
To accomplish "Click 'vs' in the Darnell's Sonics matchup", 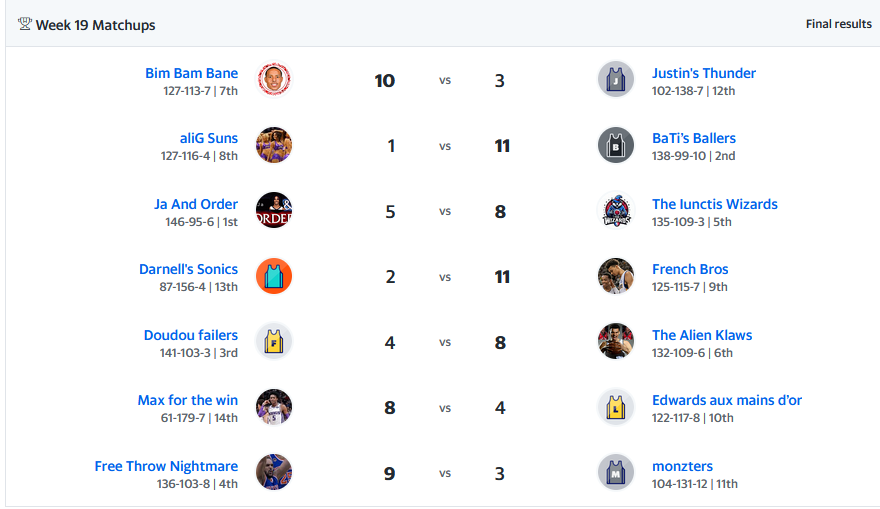I will click(x=445, y=277).
